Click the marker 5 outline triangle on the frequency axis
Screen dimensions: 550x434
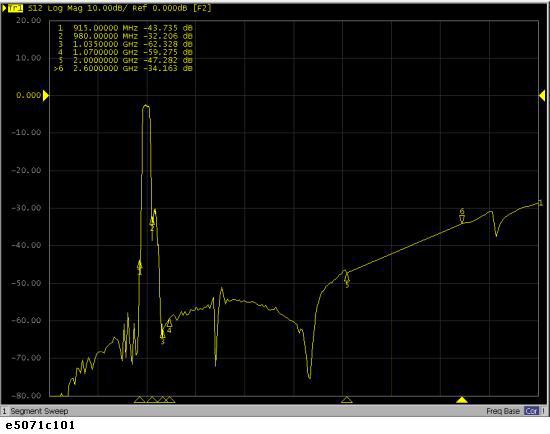(347, 400)
